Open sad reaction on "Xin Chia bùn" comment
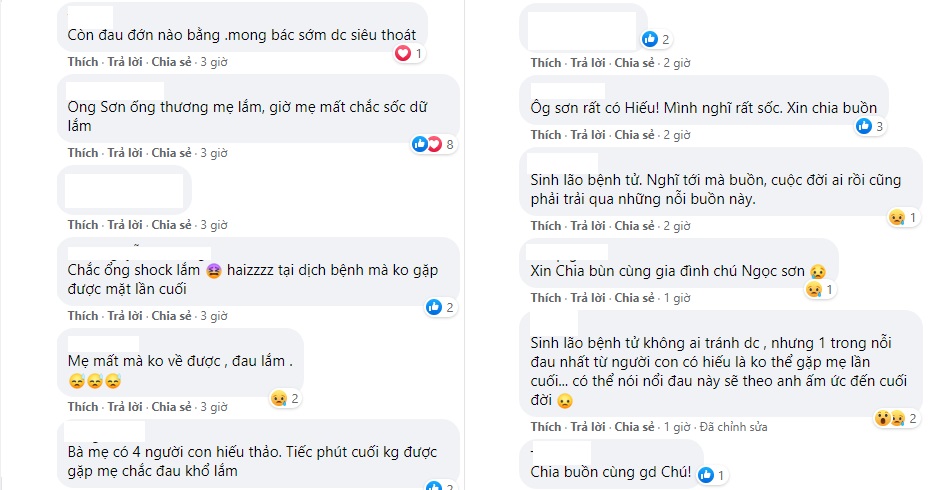The image size is (947, 490). tap(821, 290)
